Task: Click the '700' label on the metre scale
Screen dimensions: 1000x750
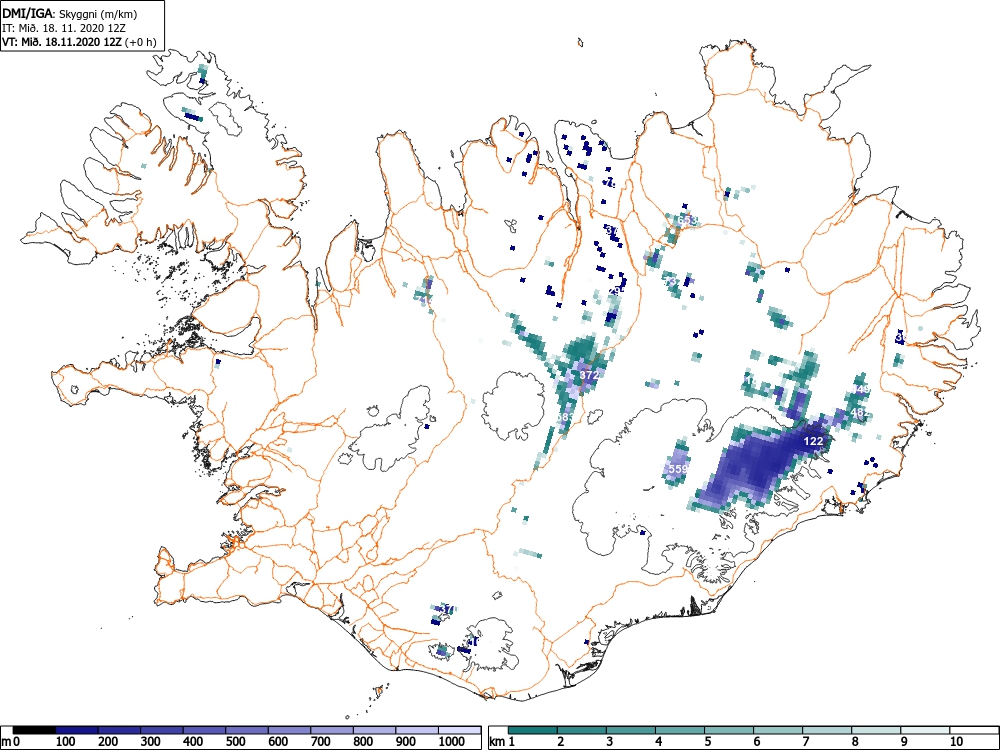Action: [x=321, y=742]
